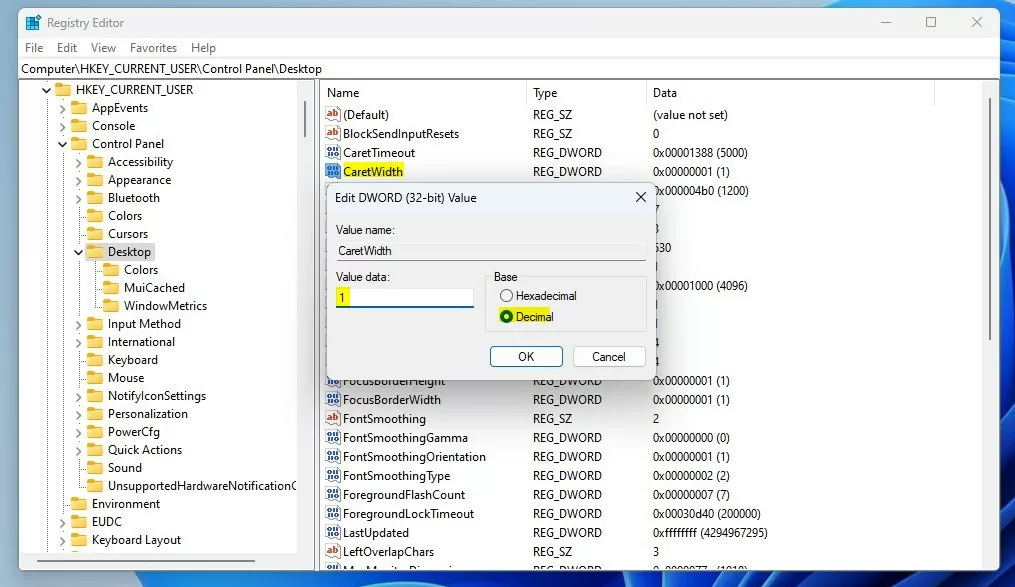Expand the AppEvents tree node
1015x587 pixels.
[x=62, y=108]
